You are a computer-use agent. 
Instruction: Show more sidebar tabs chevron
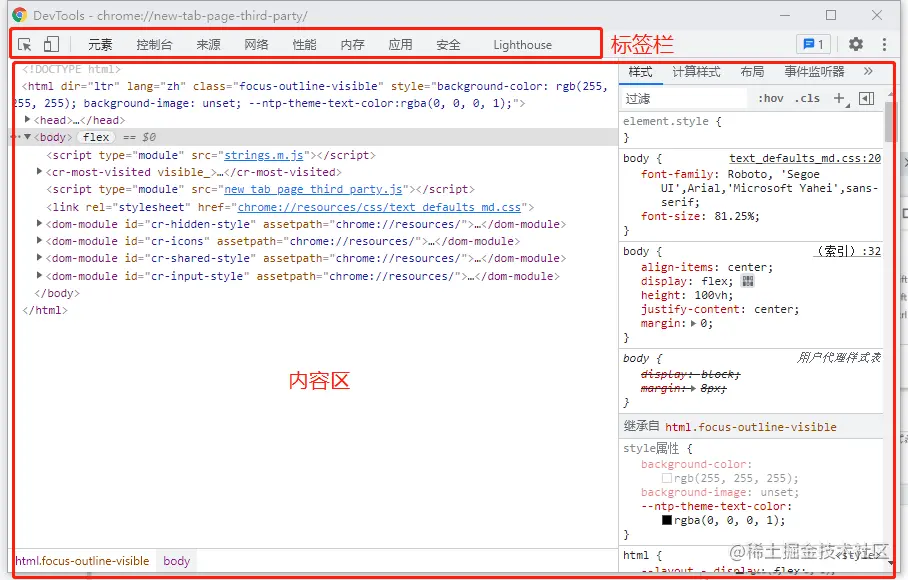(x=867, y=71)
